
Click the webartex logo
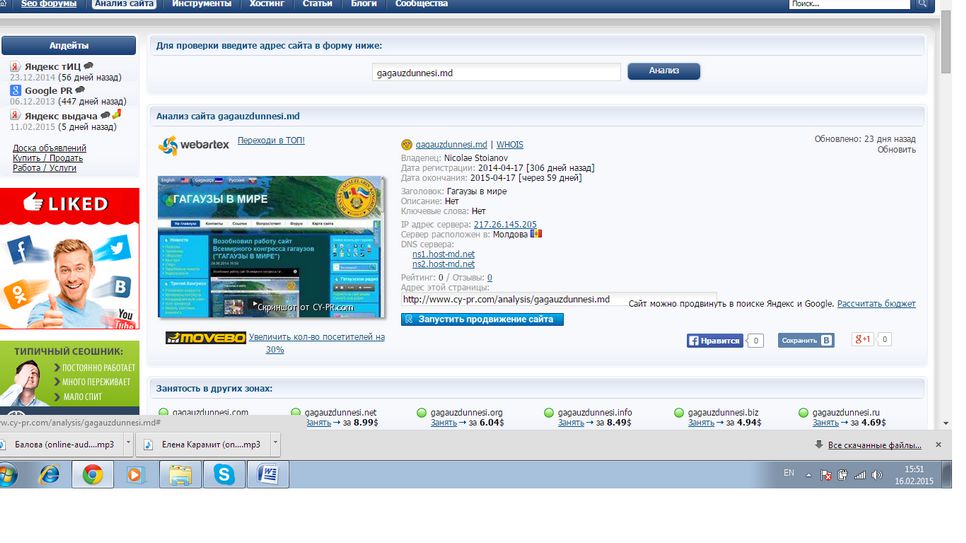(193, 145)
